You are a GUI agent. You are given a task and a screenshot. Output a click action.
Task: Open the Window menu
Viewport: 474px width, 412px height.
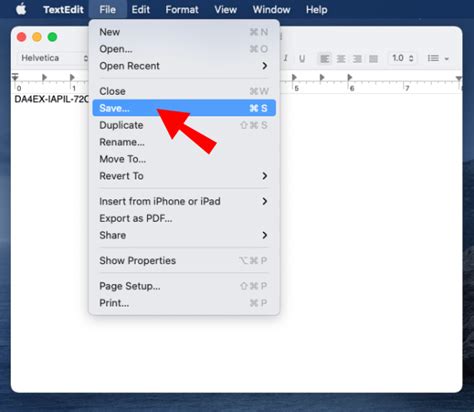pos(271,10)
